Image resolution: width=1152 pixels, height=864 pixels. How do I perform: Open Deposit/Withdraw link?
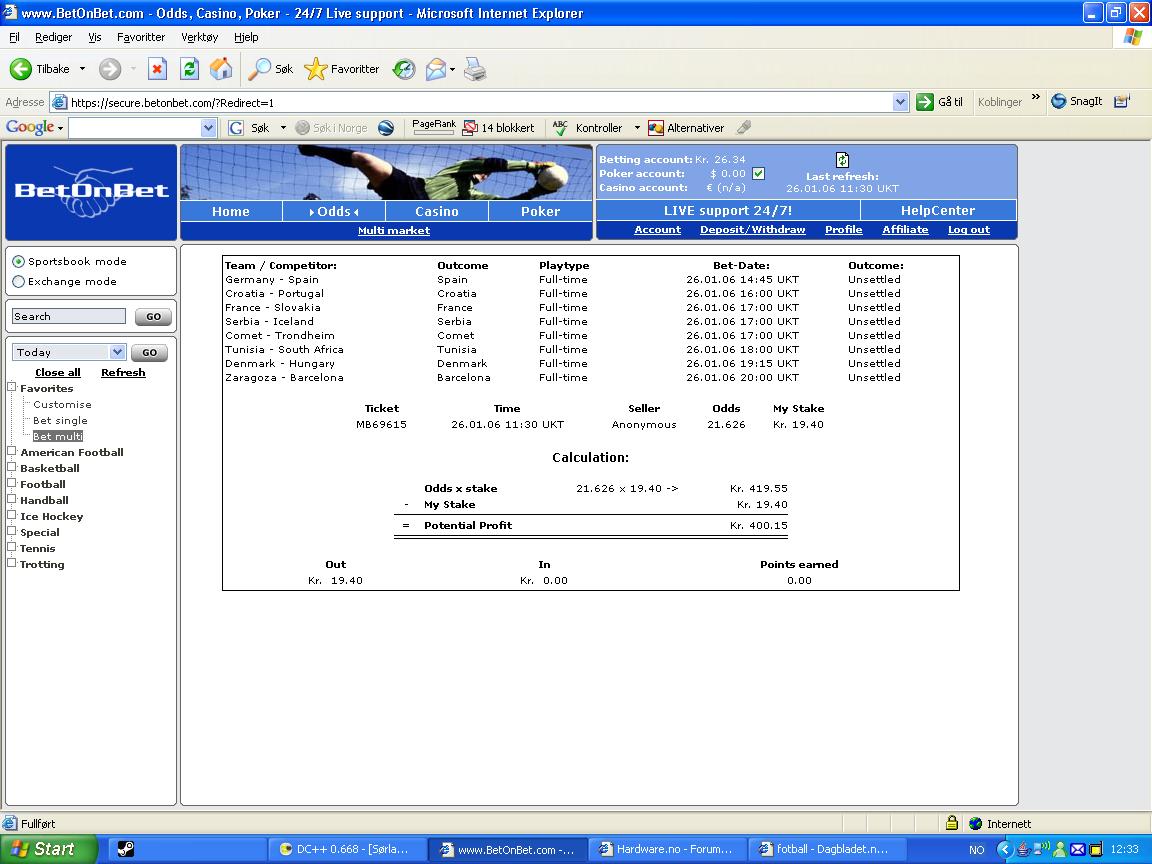point(752,230)
